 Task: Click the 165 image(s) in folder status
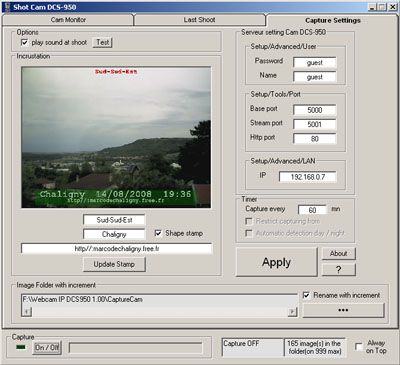click(x=314, y=348)
